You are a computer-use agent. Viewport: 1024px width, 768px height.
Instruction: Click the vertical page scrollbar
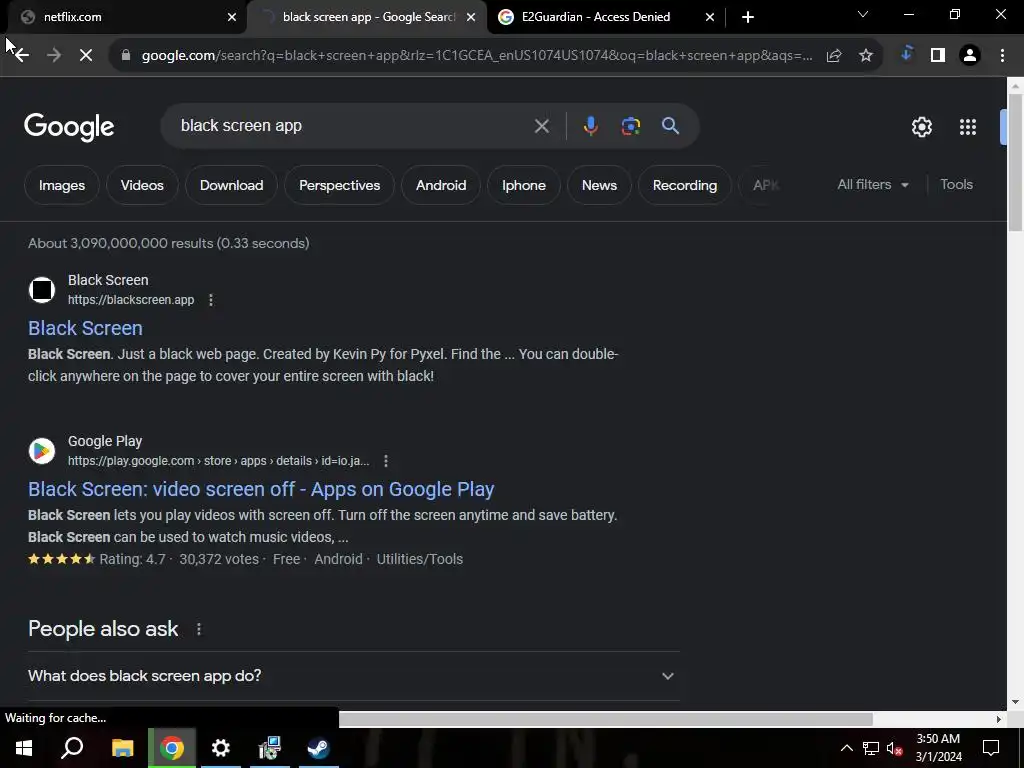coord(1015,163)
